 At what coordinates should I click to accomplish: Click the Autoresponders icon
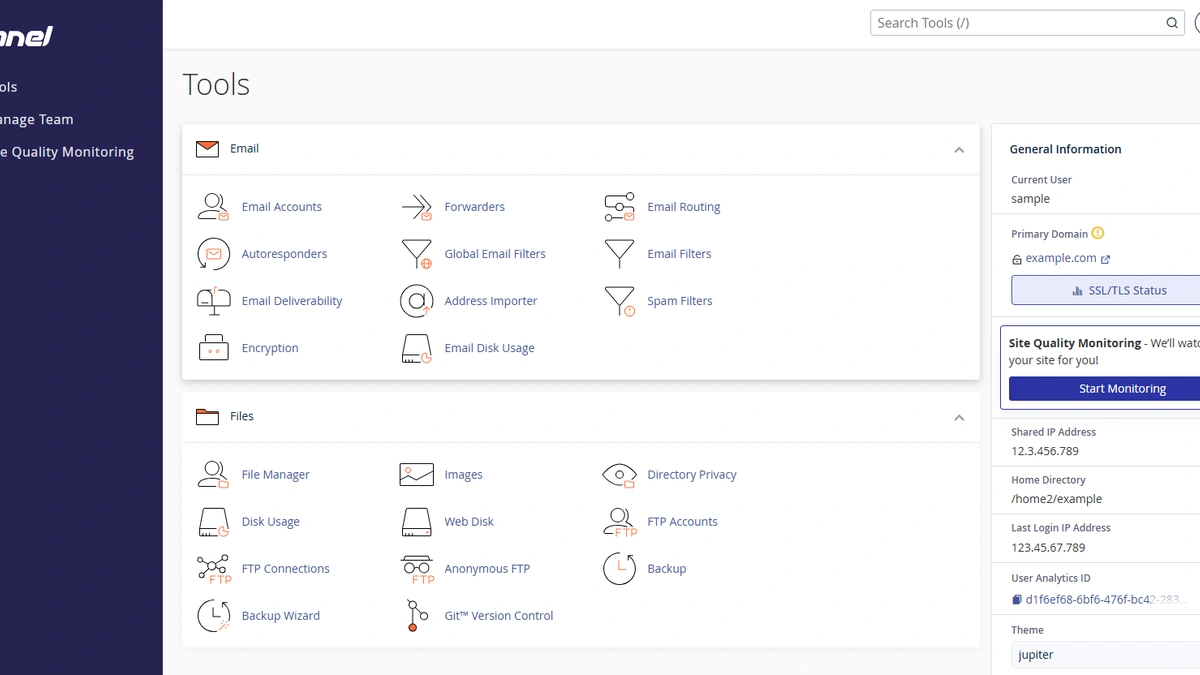pyautogui.click(x=213, y=254)
